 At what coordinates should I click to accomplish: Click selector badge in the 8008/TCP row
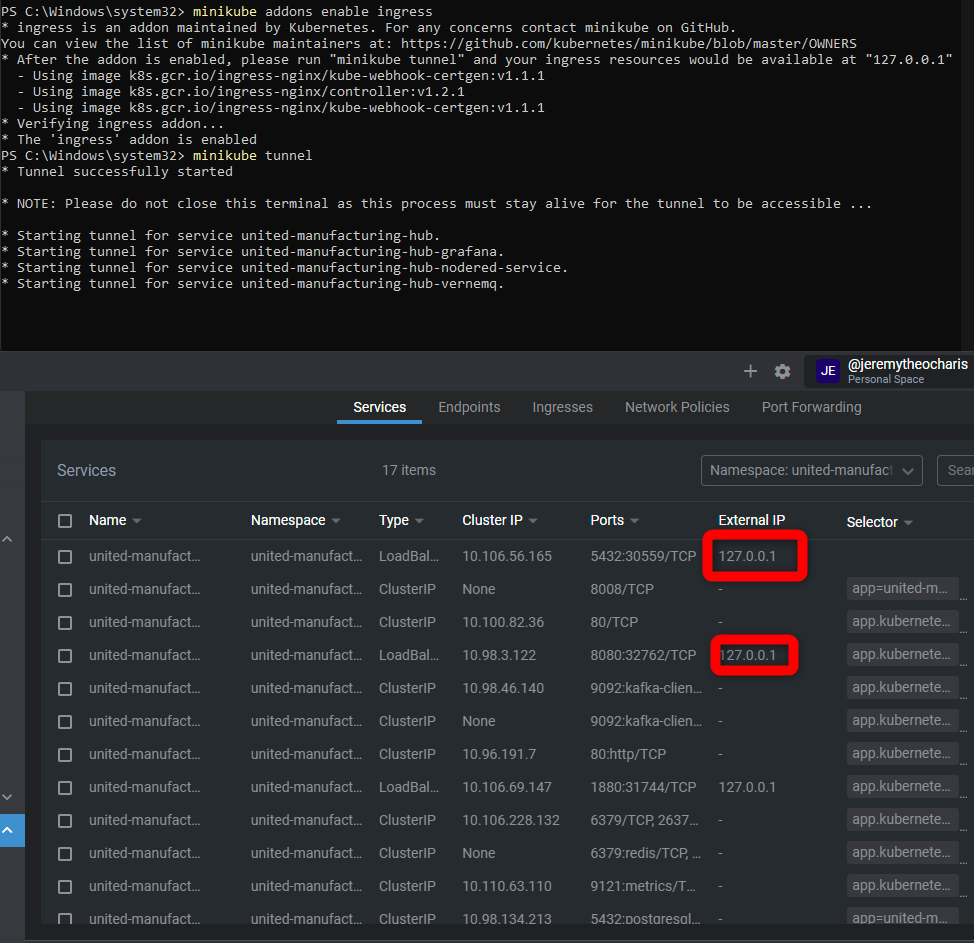coord(902,589)
